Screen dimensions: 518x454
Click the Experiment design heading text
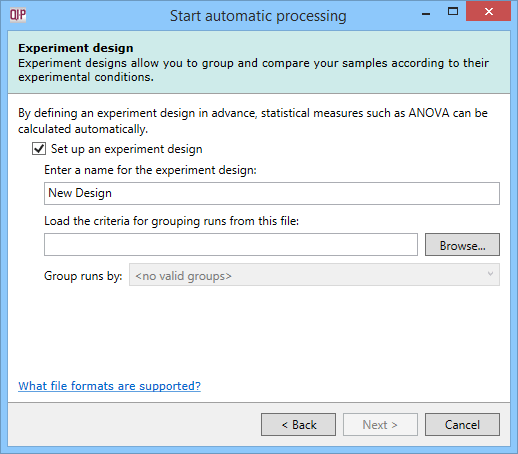[x=76, y=48]
